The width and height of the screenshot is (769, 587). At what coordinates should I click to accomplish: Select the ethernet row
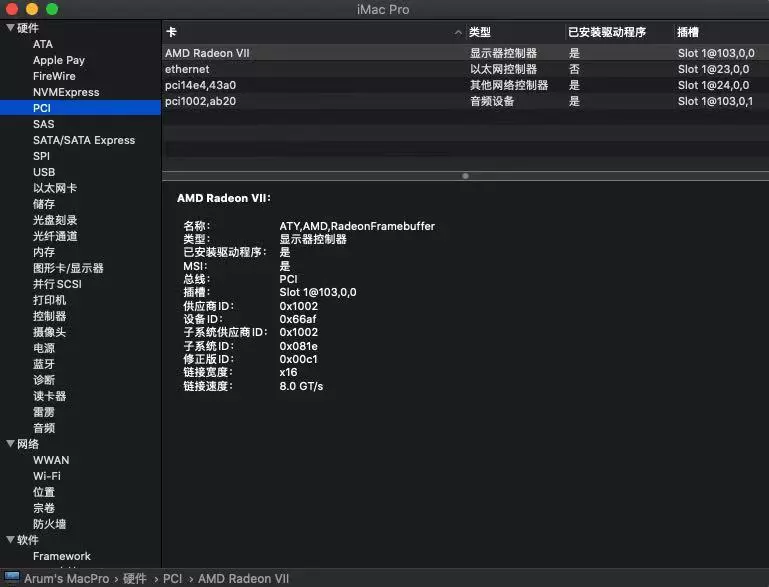tap(465, 69)
